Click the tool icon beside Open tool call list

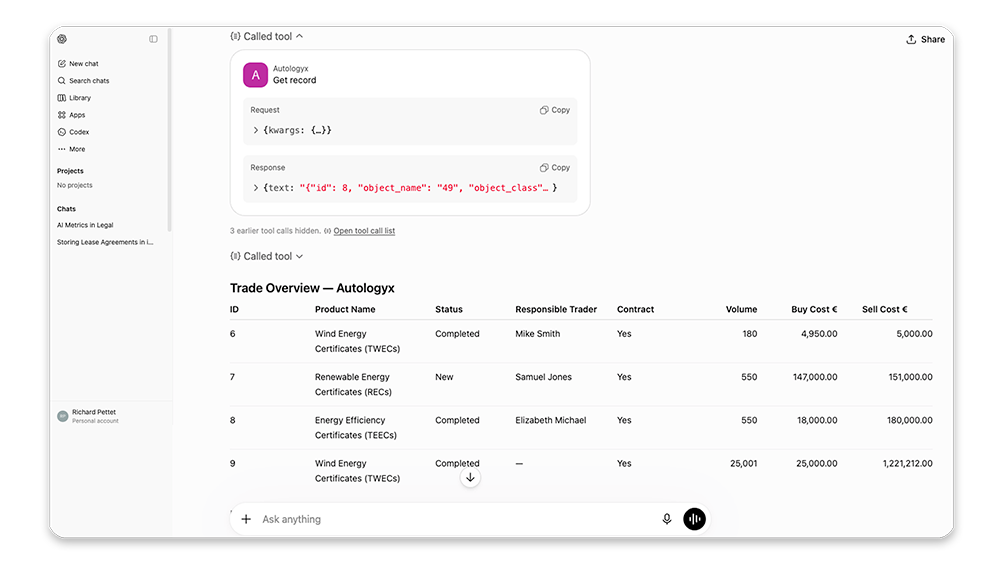(x=327, y=231)
